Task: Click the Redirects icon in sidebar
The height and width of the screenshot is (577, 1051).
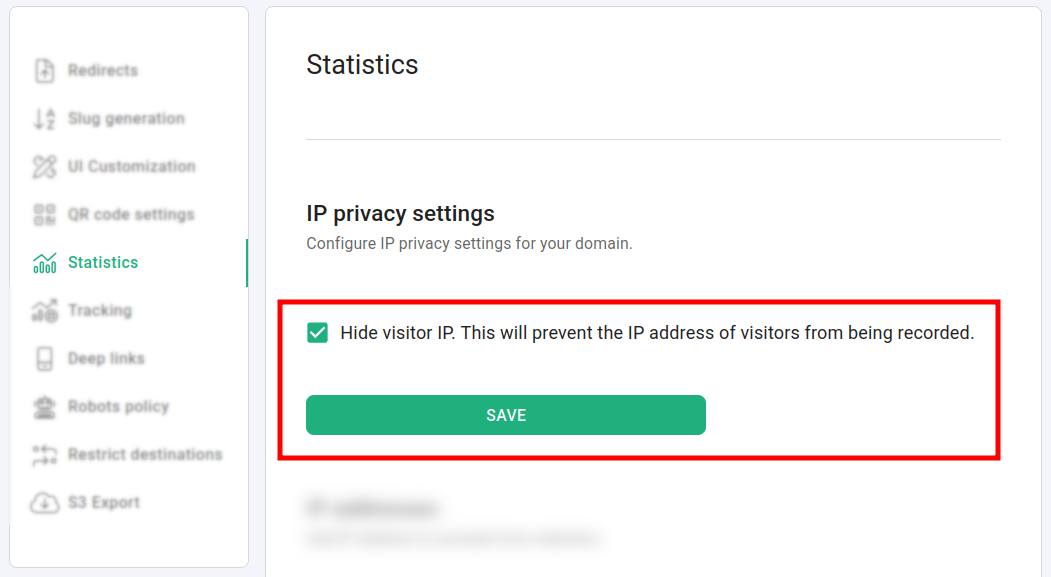Action: pyautogui.click(x=44, y=71)
